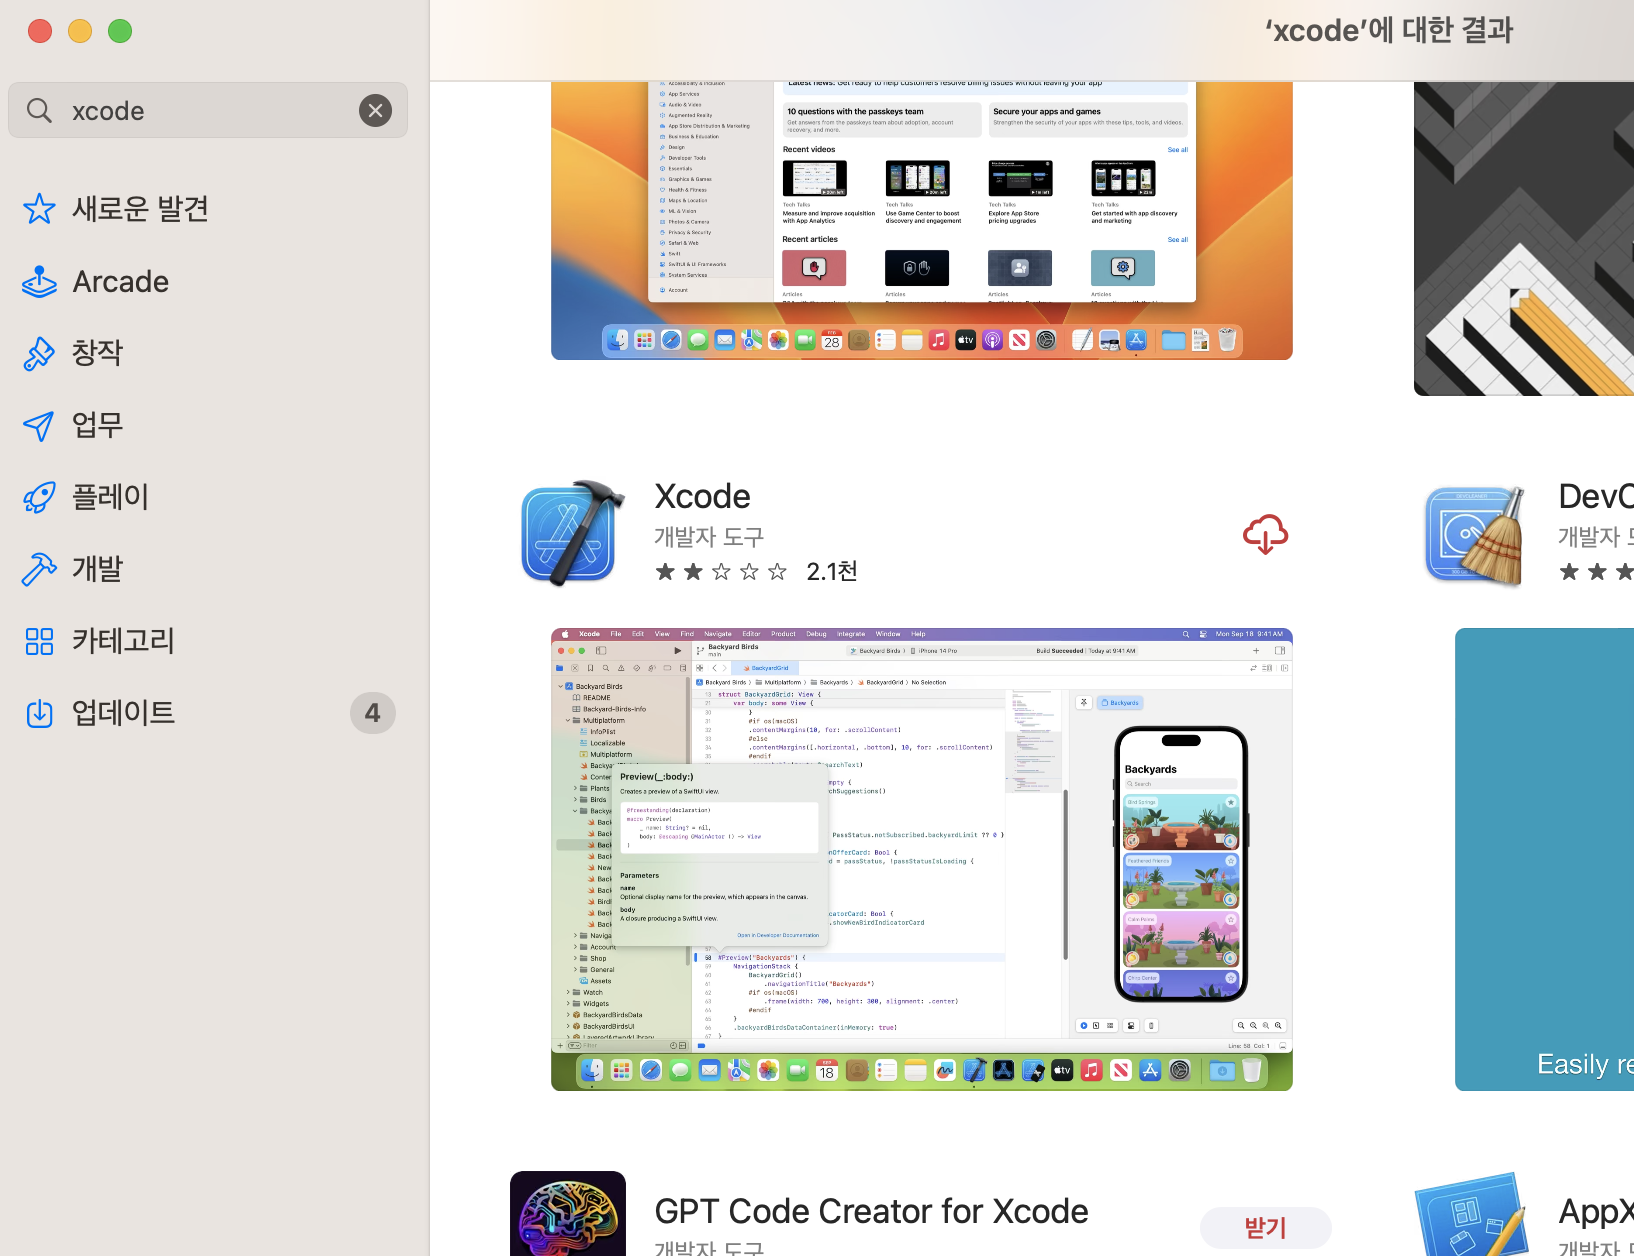The width and height of the screenshot is (1634, 1256).
Task: Click the 플레이 rocket icon
Action: [x=39, y=497]
